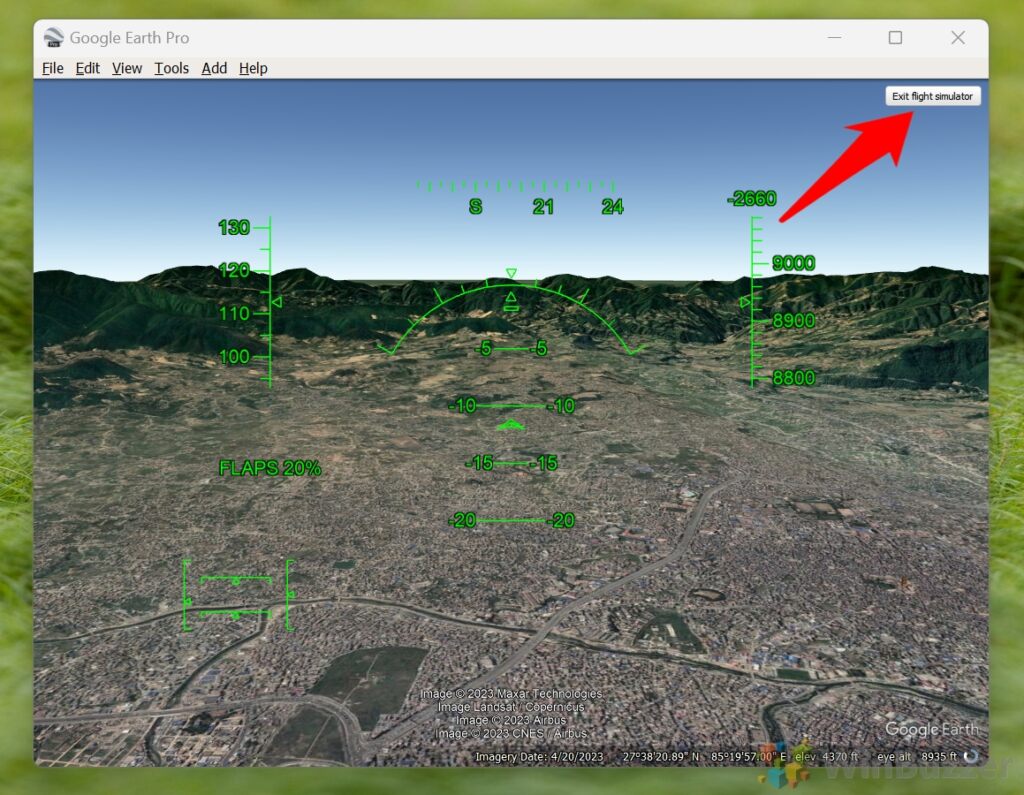Viewport: 1024px width, 795px height.
Task: Click the altitude tape showing 8900
Action: click(792, 320)
